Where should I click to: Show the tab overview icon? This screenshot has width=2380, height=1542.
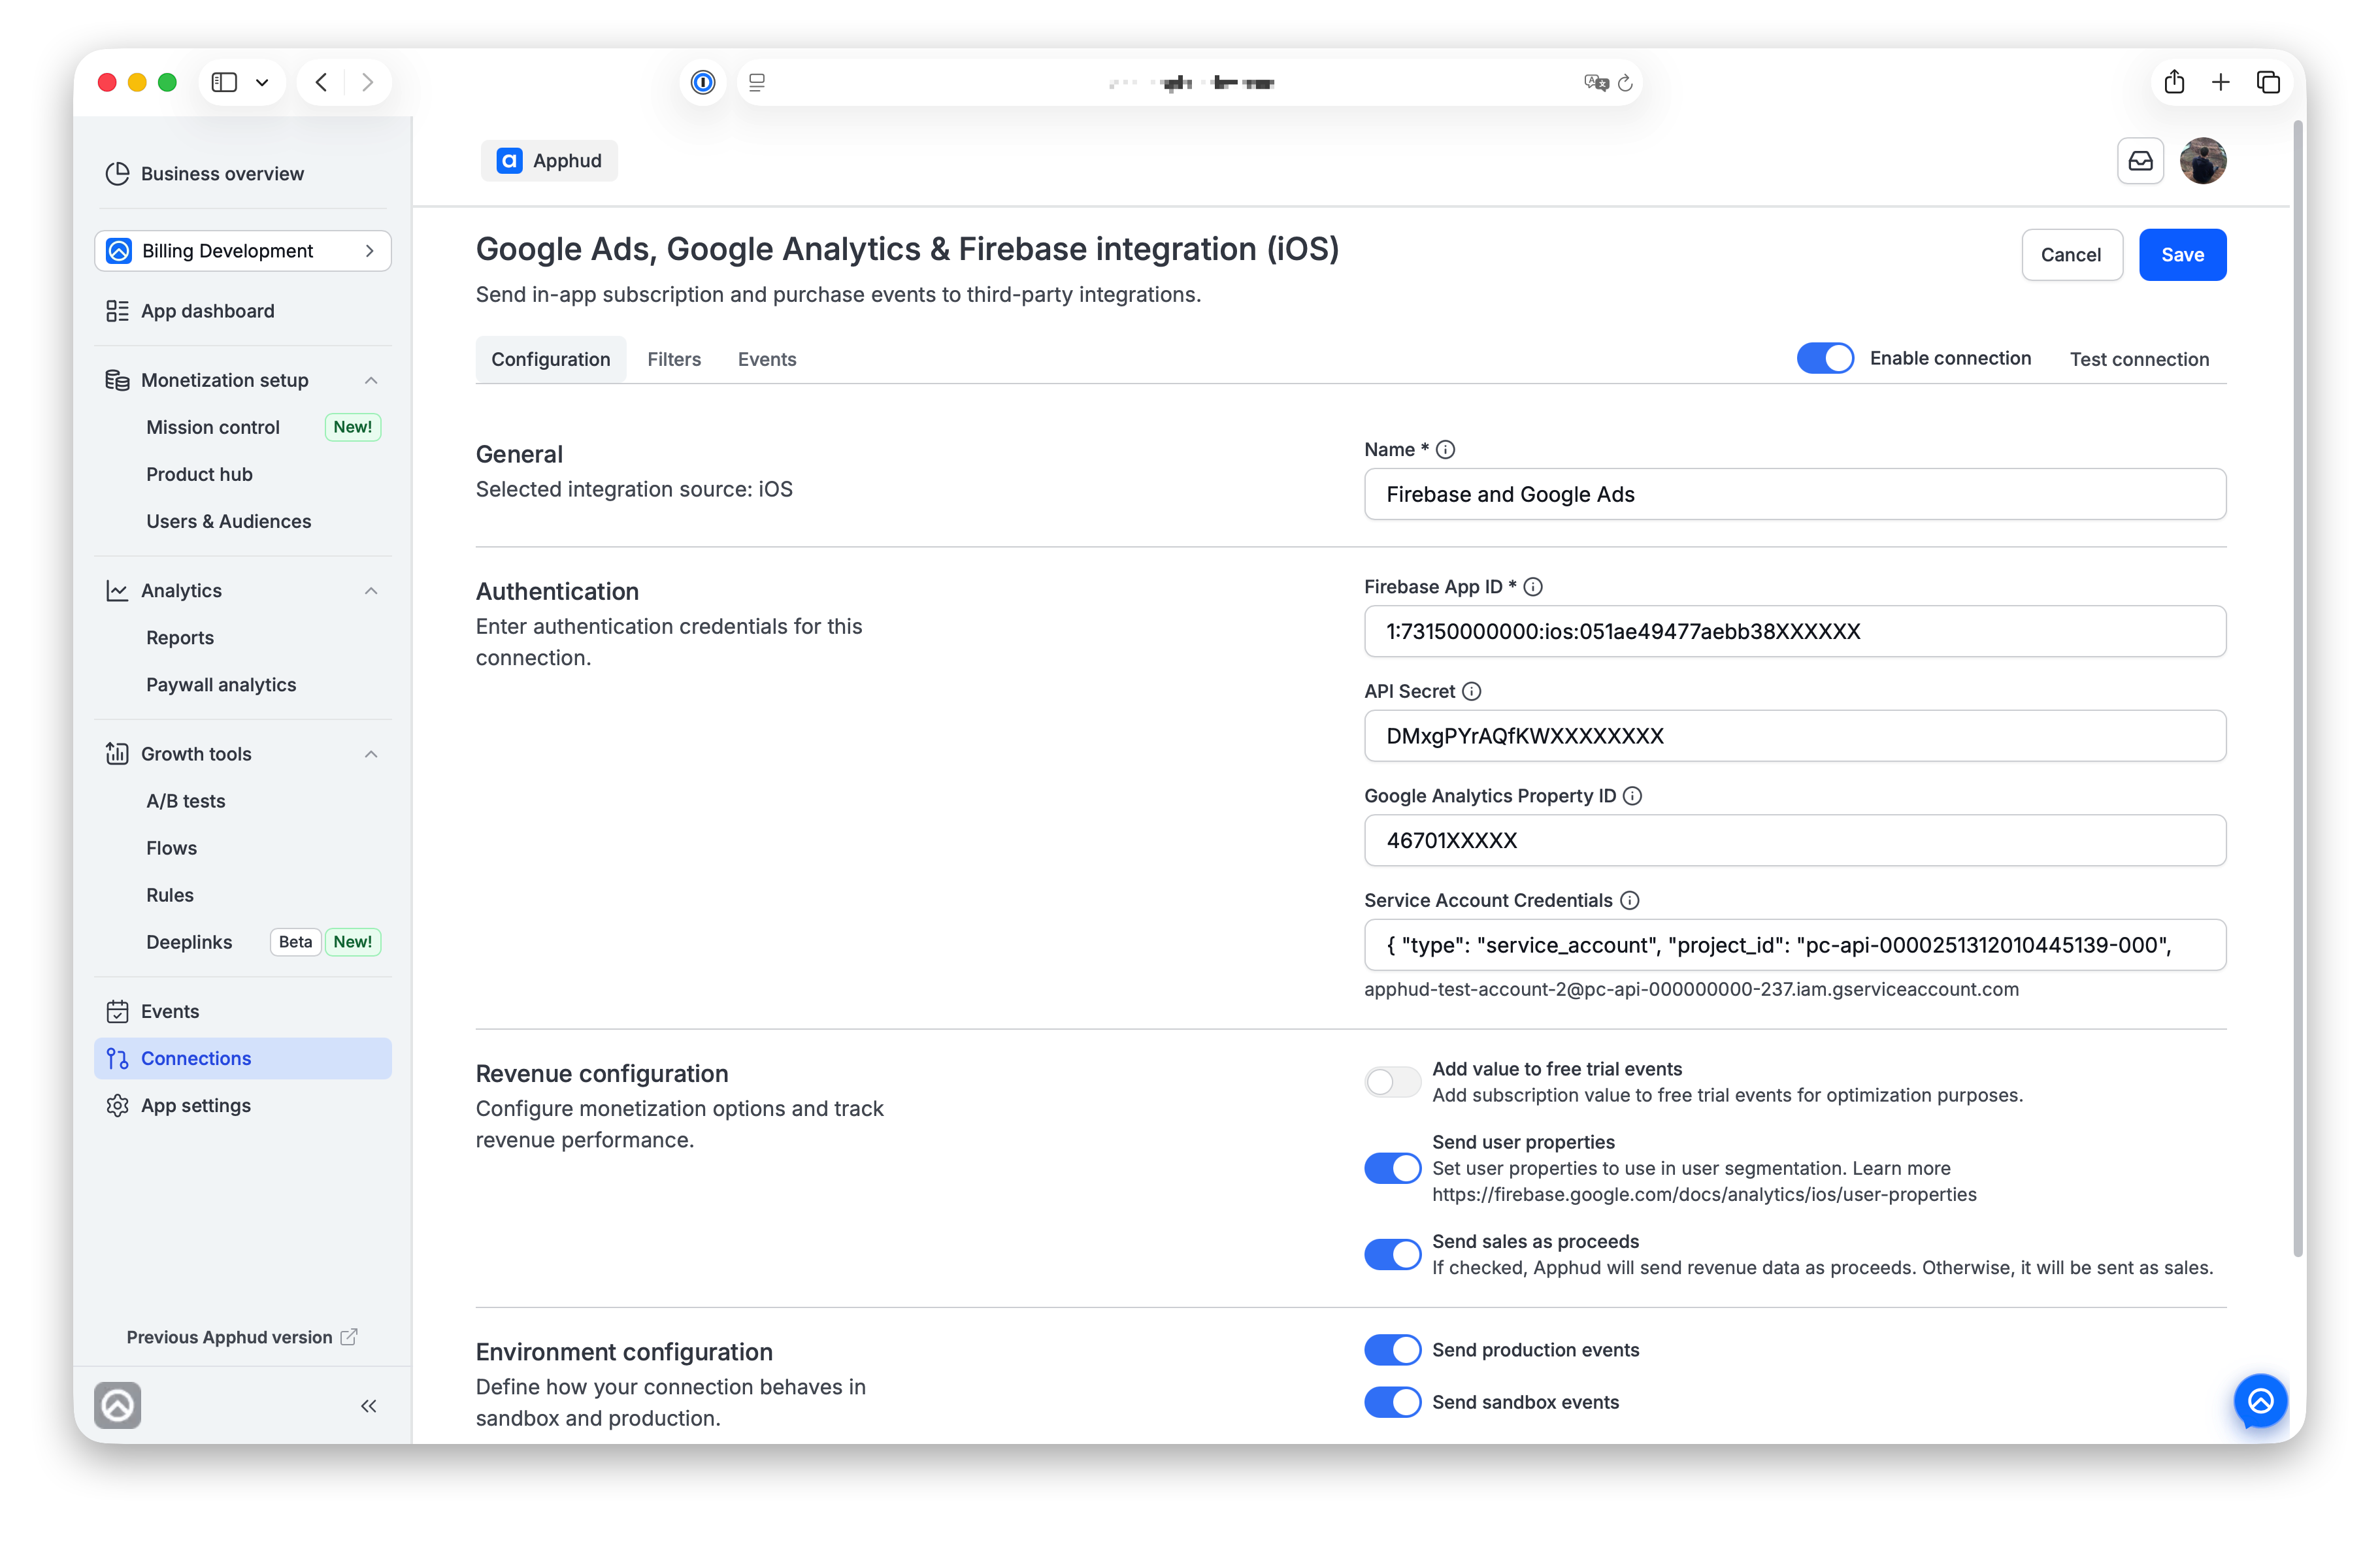pos(2268,82)
